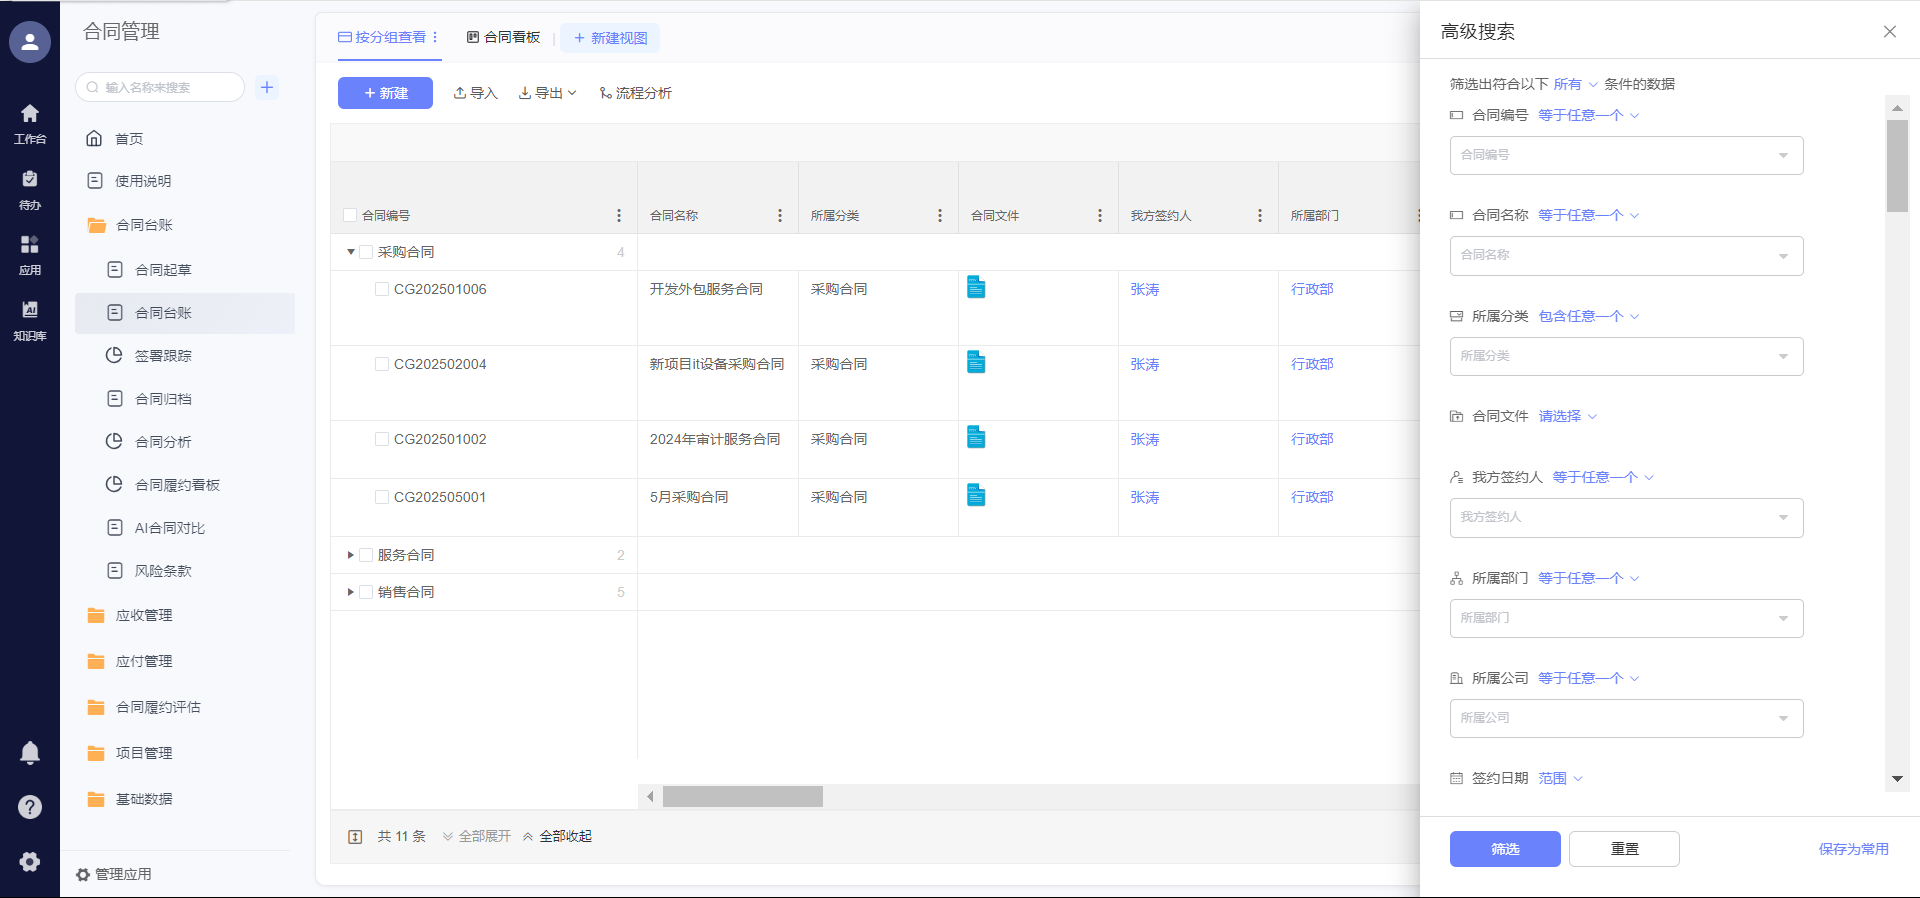
Task: Click the 保存为常用 link
Action: (x=1853, y=849)
